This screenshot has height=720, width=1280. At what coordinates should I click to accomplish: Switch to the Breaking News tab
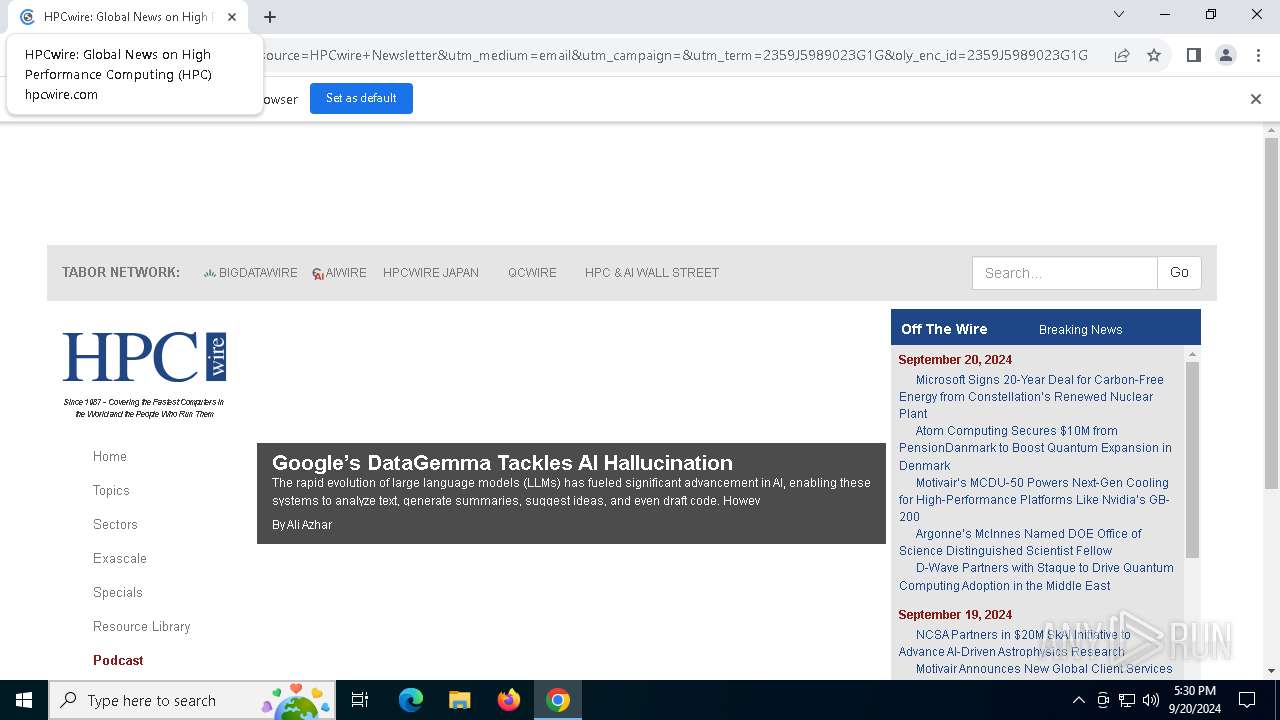click(x=1080, y=330)
